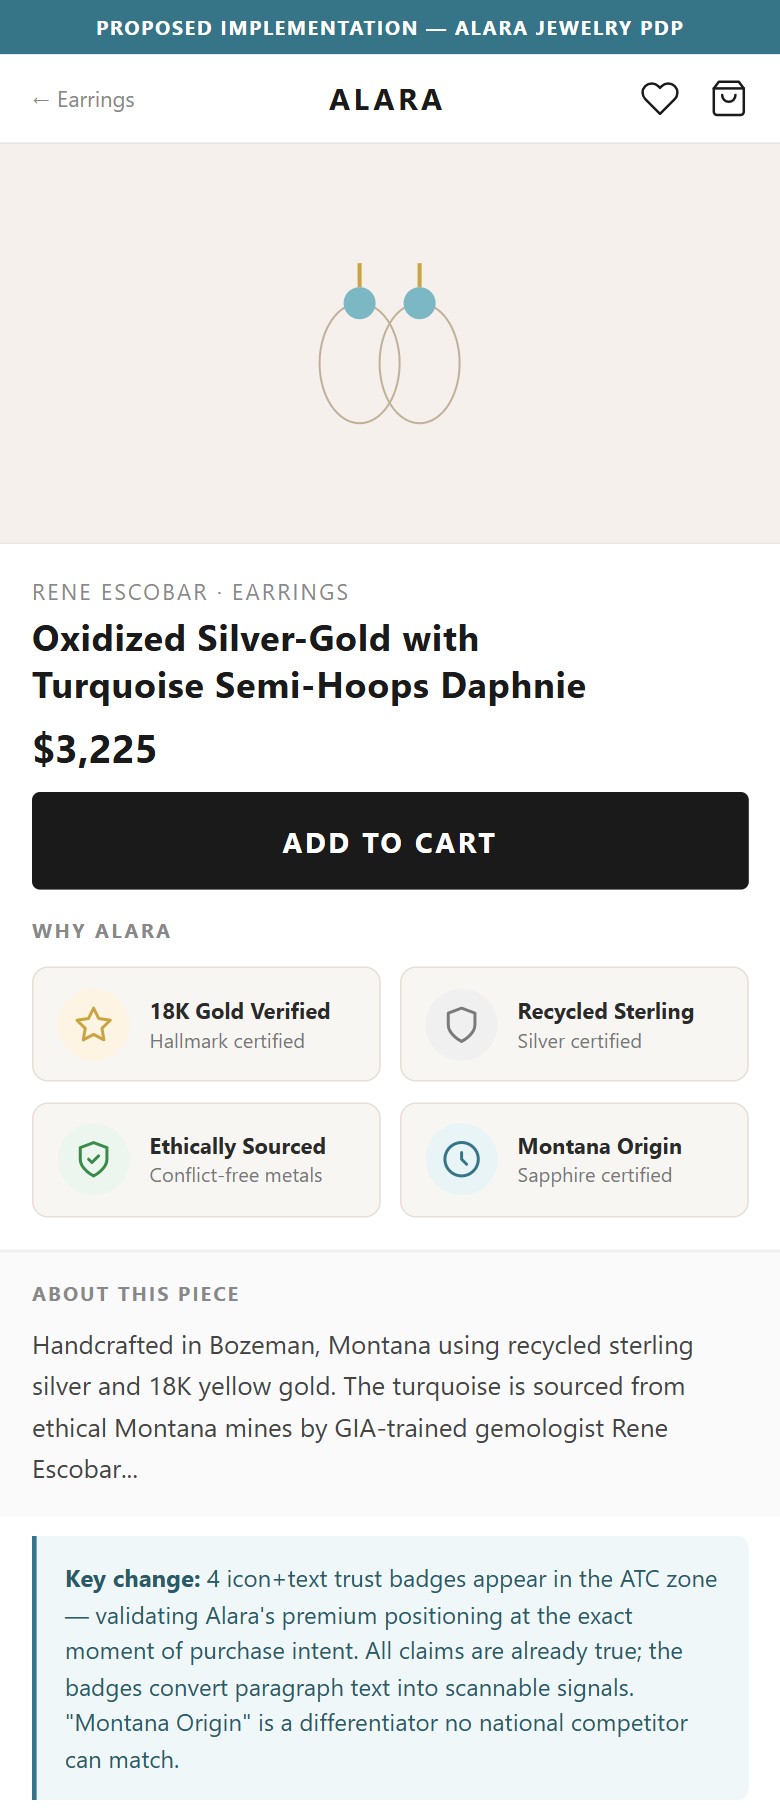Select the Recycled Sterling badge title
The image size is (780, 1820).
(606, 1011)
